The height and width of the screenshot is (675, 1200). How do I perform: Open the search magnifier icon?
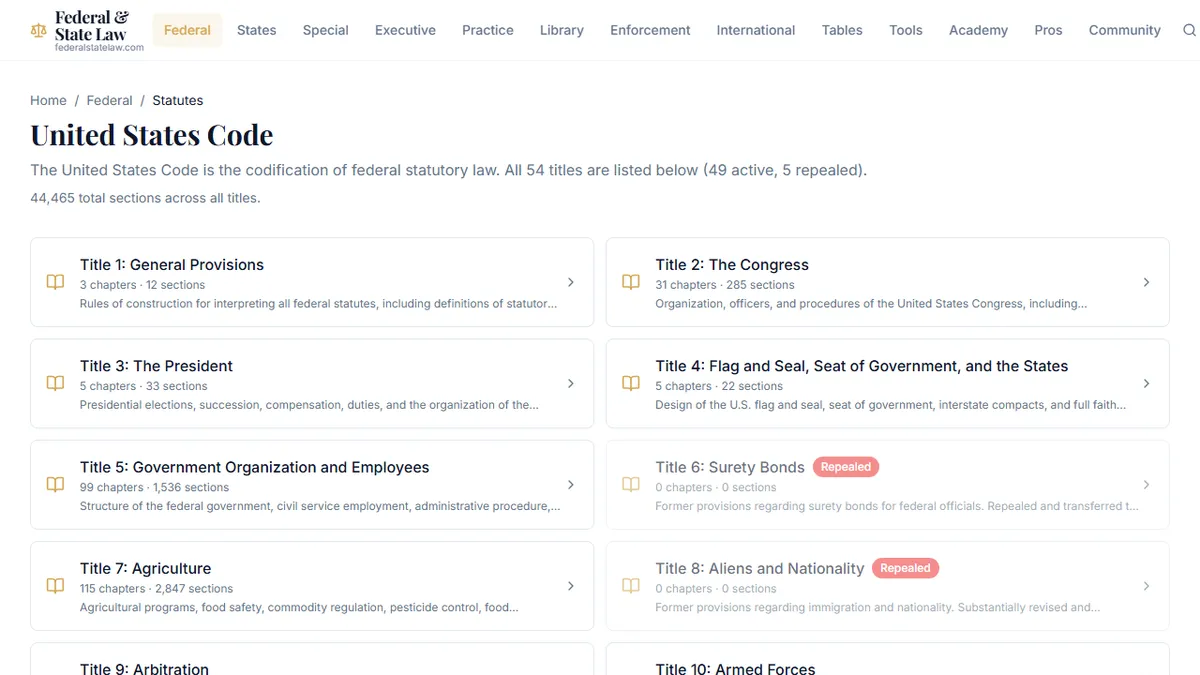pyautogui.click(x=1189, y=30)
